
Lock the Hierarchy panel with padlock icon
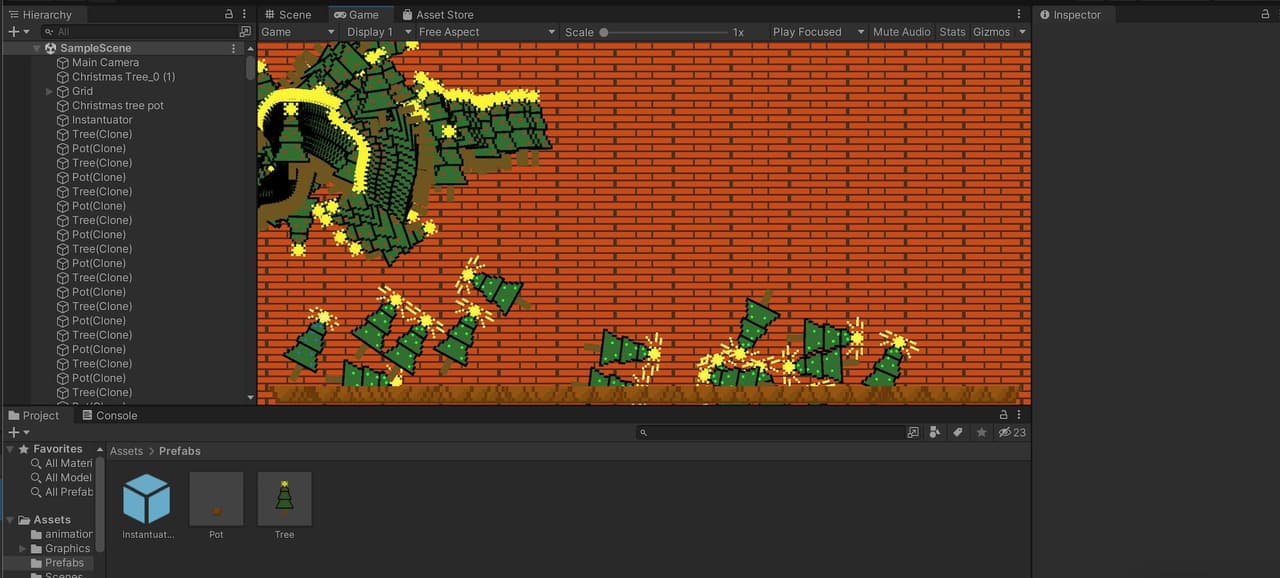pos(229,14)
